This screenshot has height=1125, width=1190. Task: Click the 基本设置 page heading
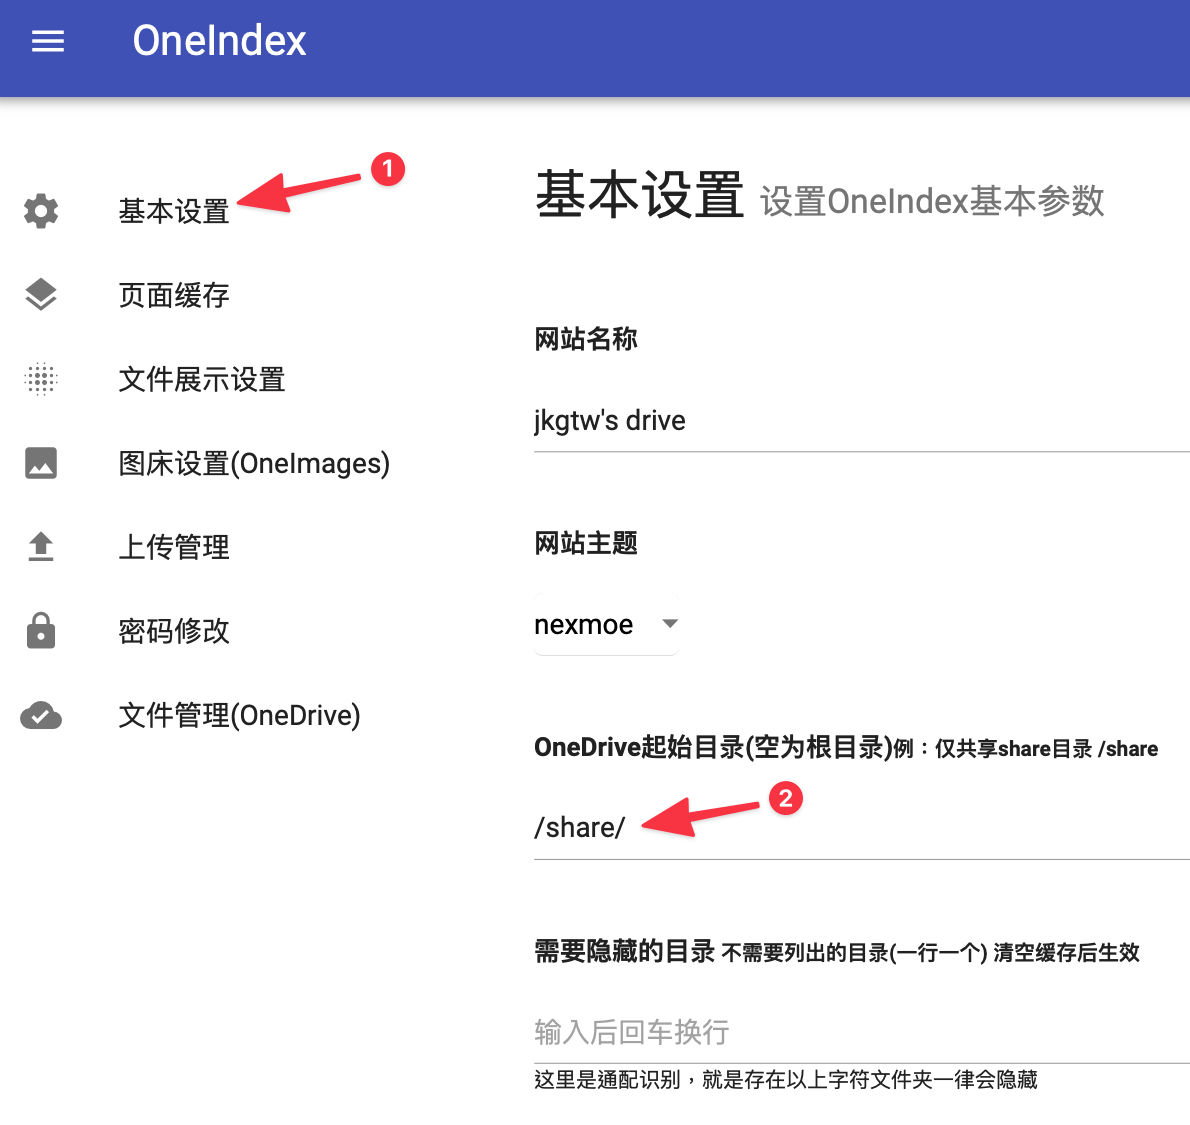[x=639, y=195]
